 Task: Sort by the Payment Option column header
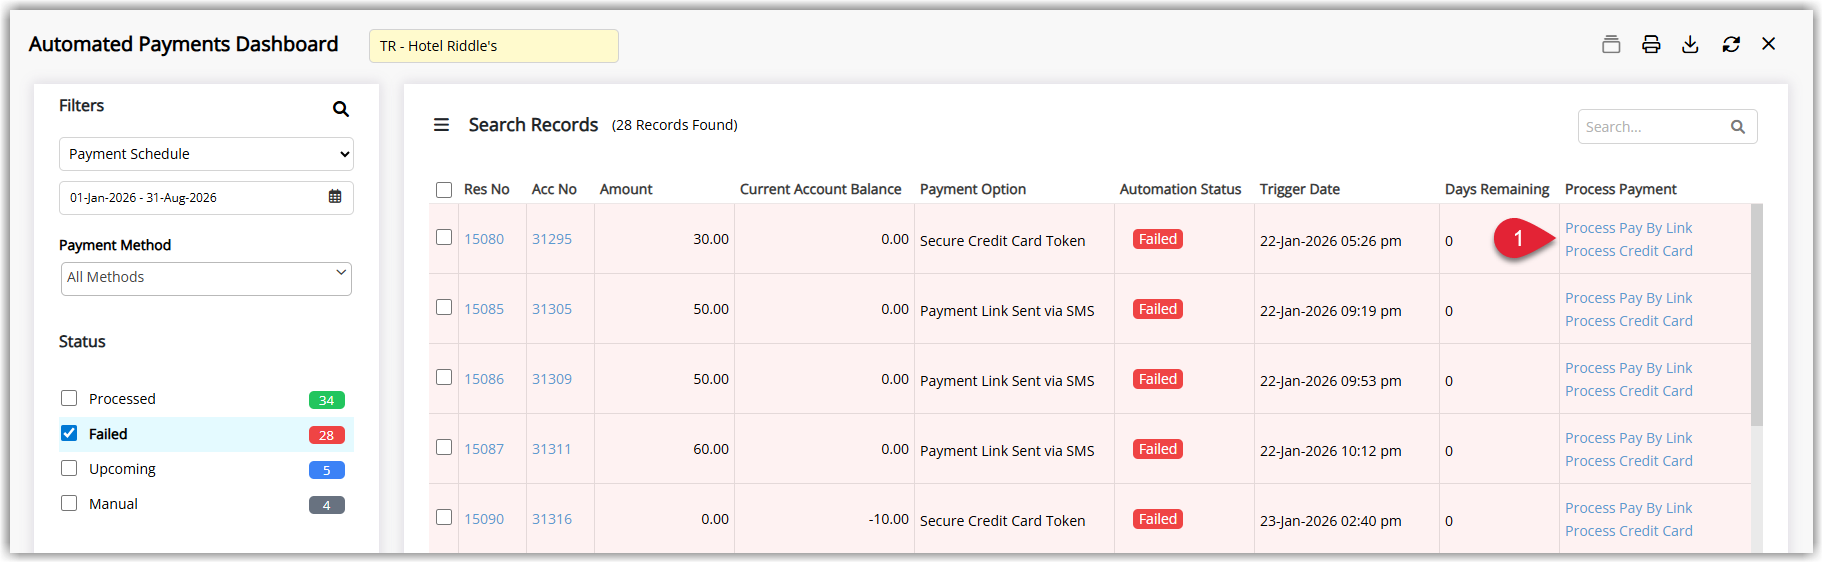tap(973, 189)
